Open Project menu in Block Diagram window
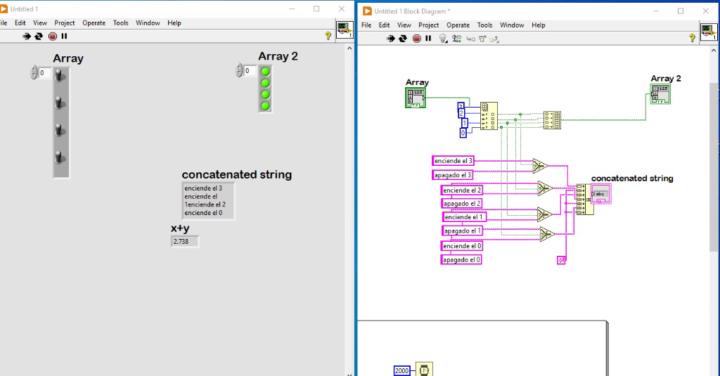Viewport: 720px width, 376px height. pyautogui.click(x=428, y=25)
